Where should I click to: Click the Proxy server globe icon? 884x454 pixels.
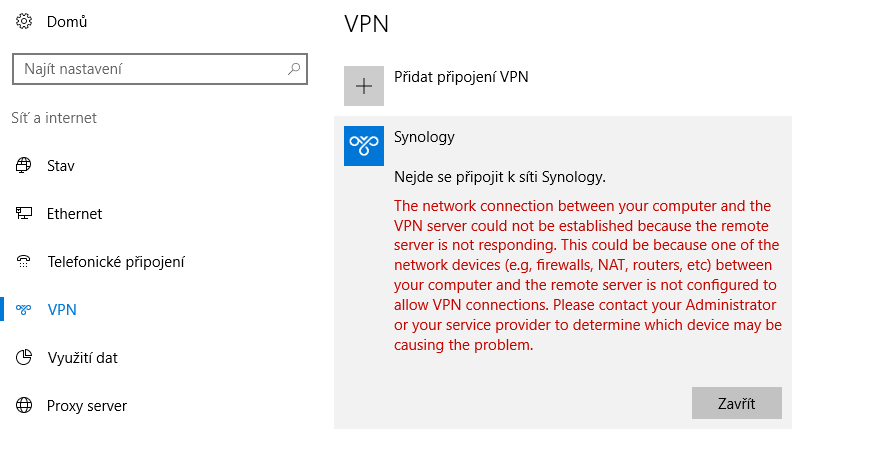coord(24,405)
